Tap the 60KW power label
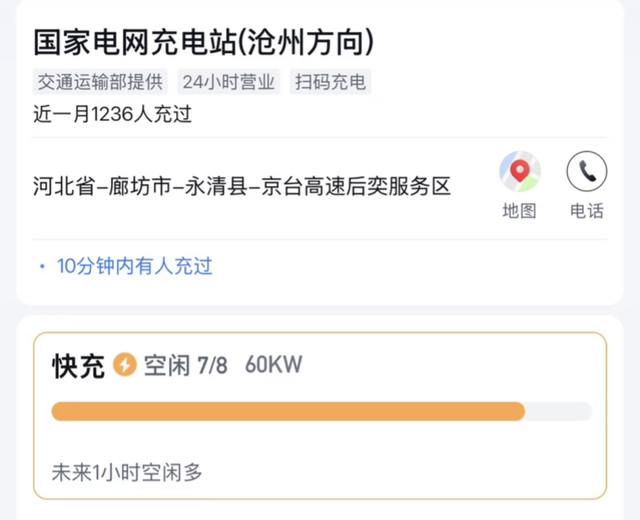The height and width of the screenshot is (520, 640). tap(273, 366)
